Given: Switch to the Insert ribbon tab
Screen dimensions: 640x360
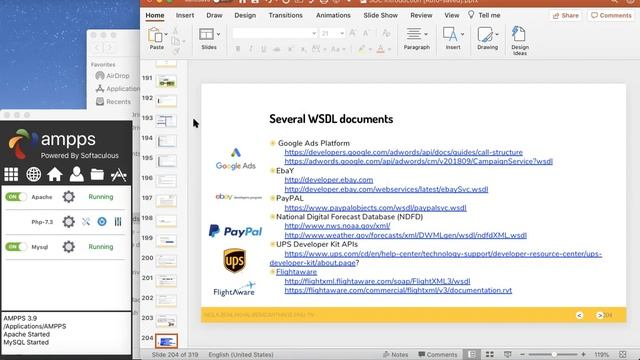Looking at the screenshot, I should (185, 15).
